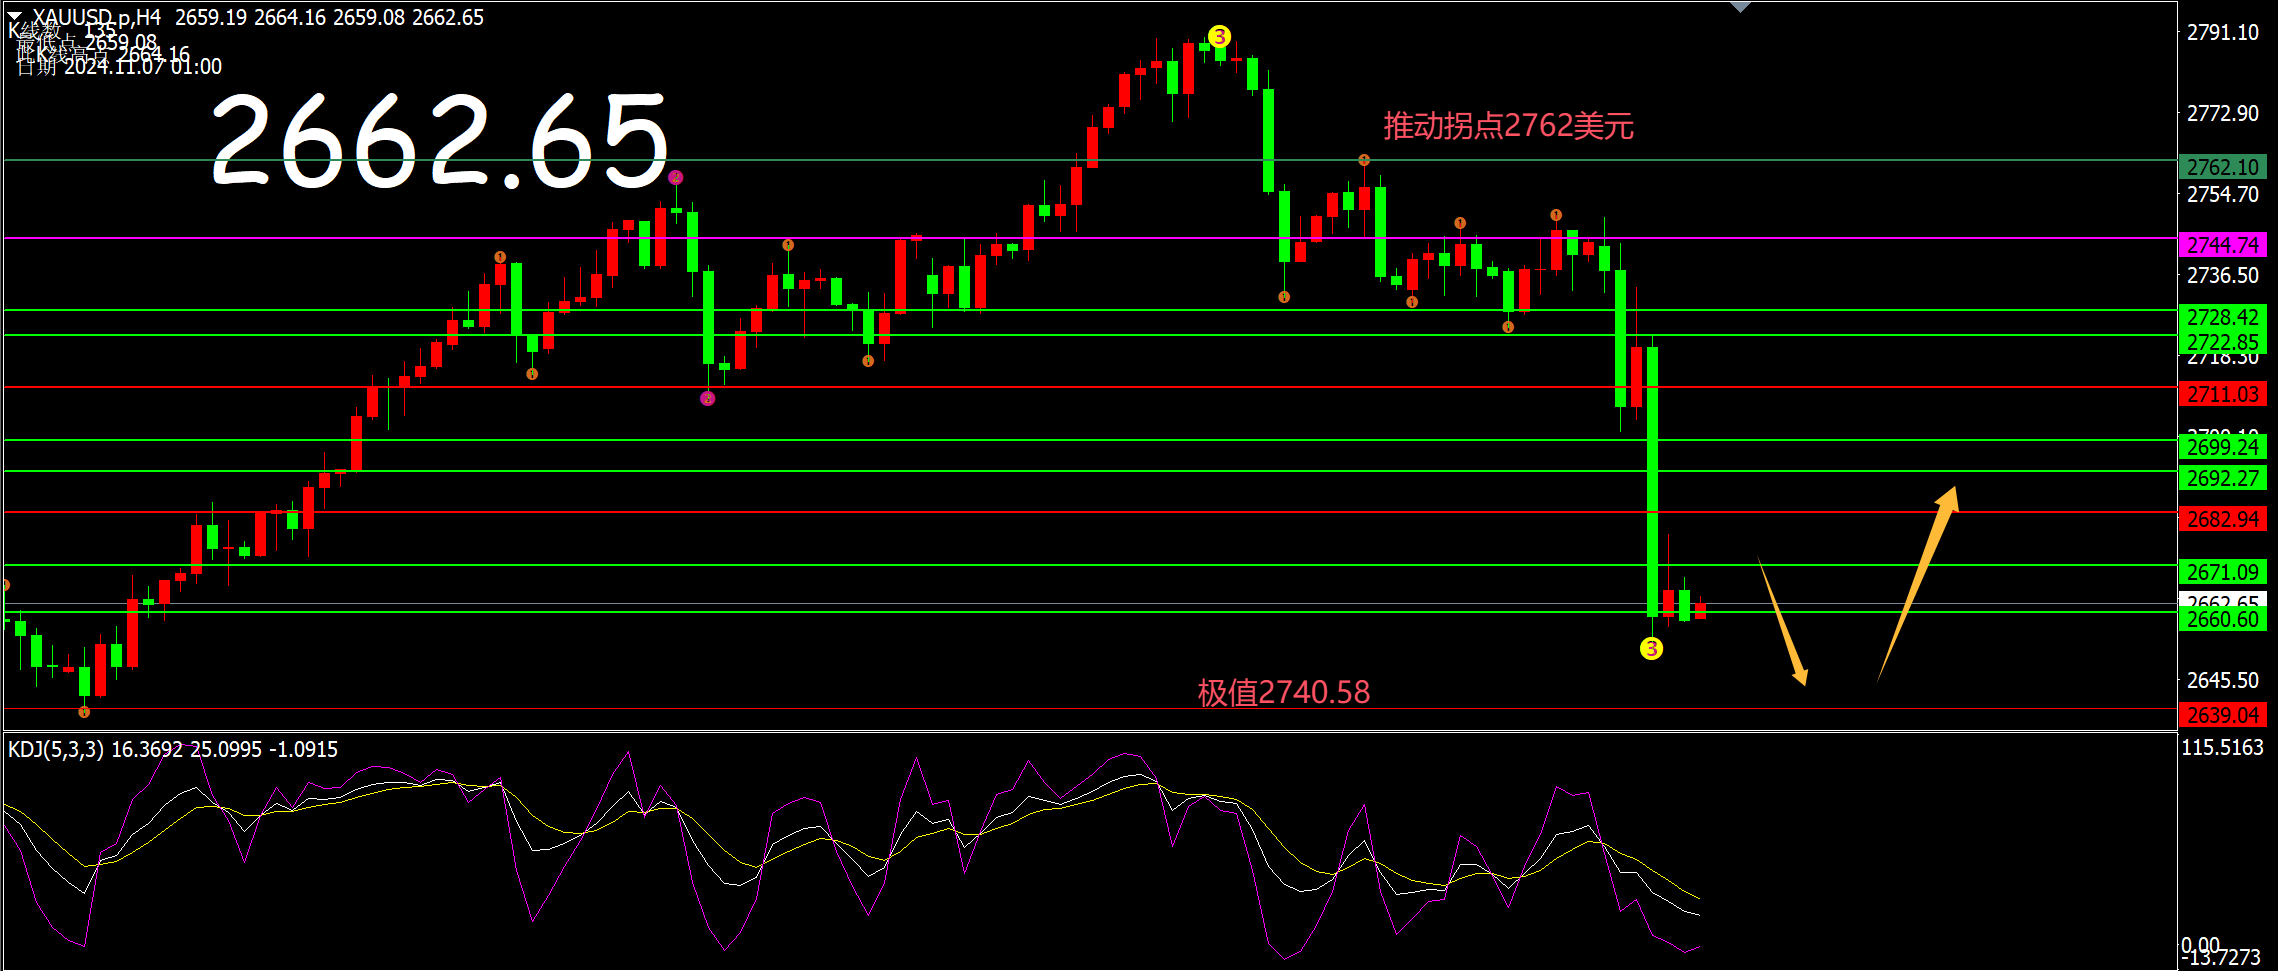
Task: Click the 2736.50 value on the price scale
Action: tap(2222, 275)
